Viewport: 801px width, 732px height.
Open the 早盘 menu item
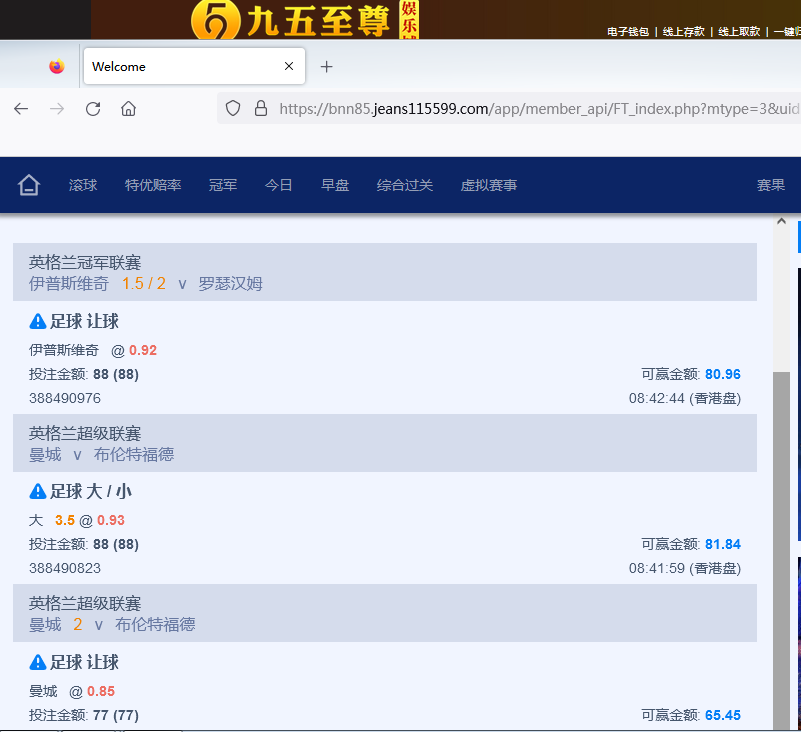point(335,185)
